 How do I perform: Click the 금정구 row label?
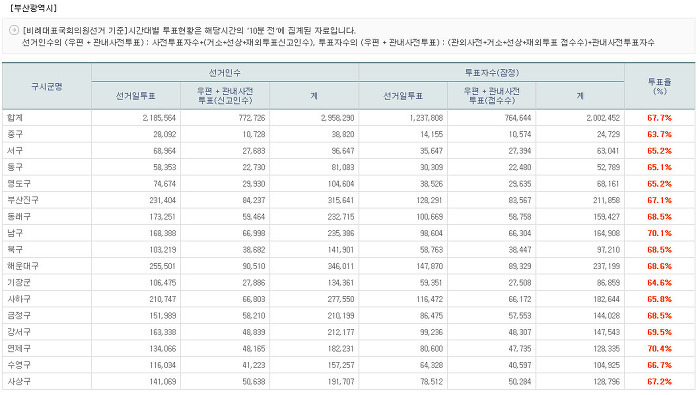(x=19, y=316)
